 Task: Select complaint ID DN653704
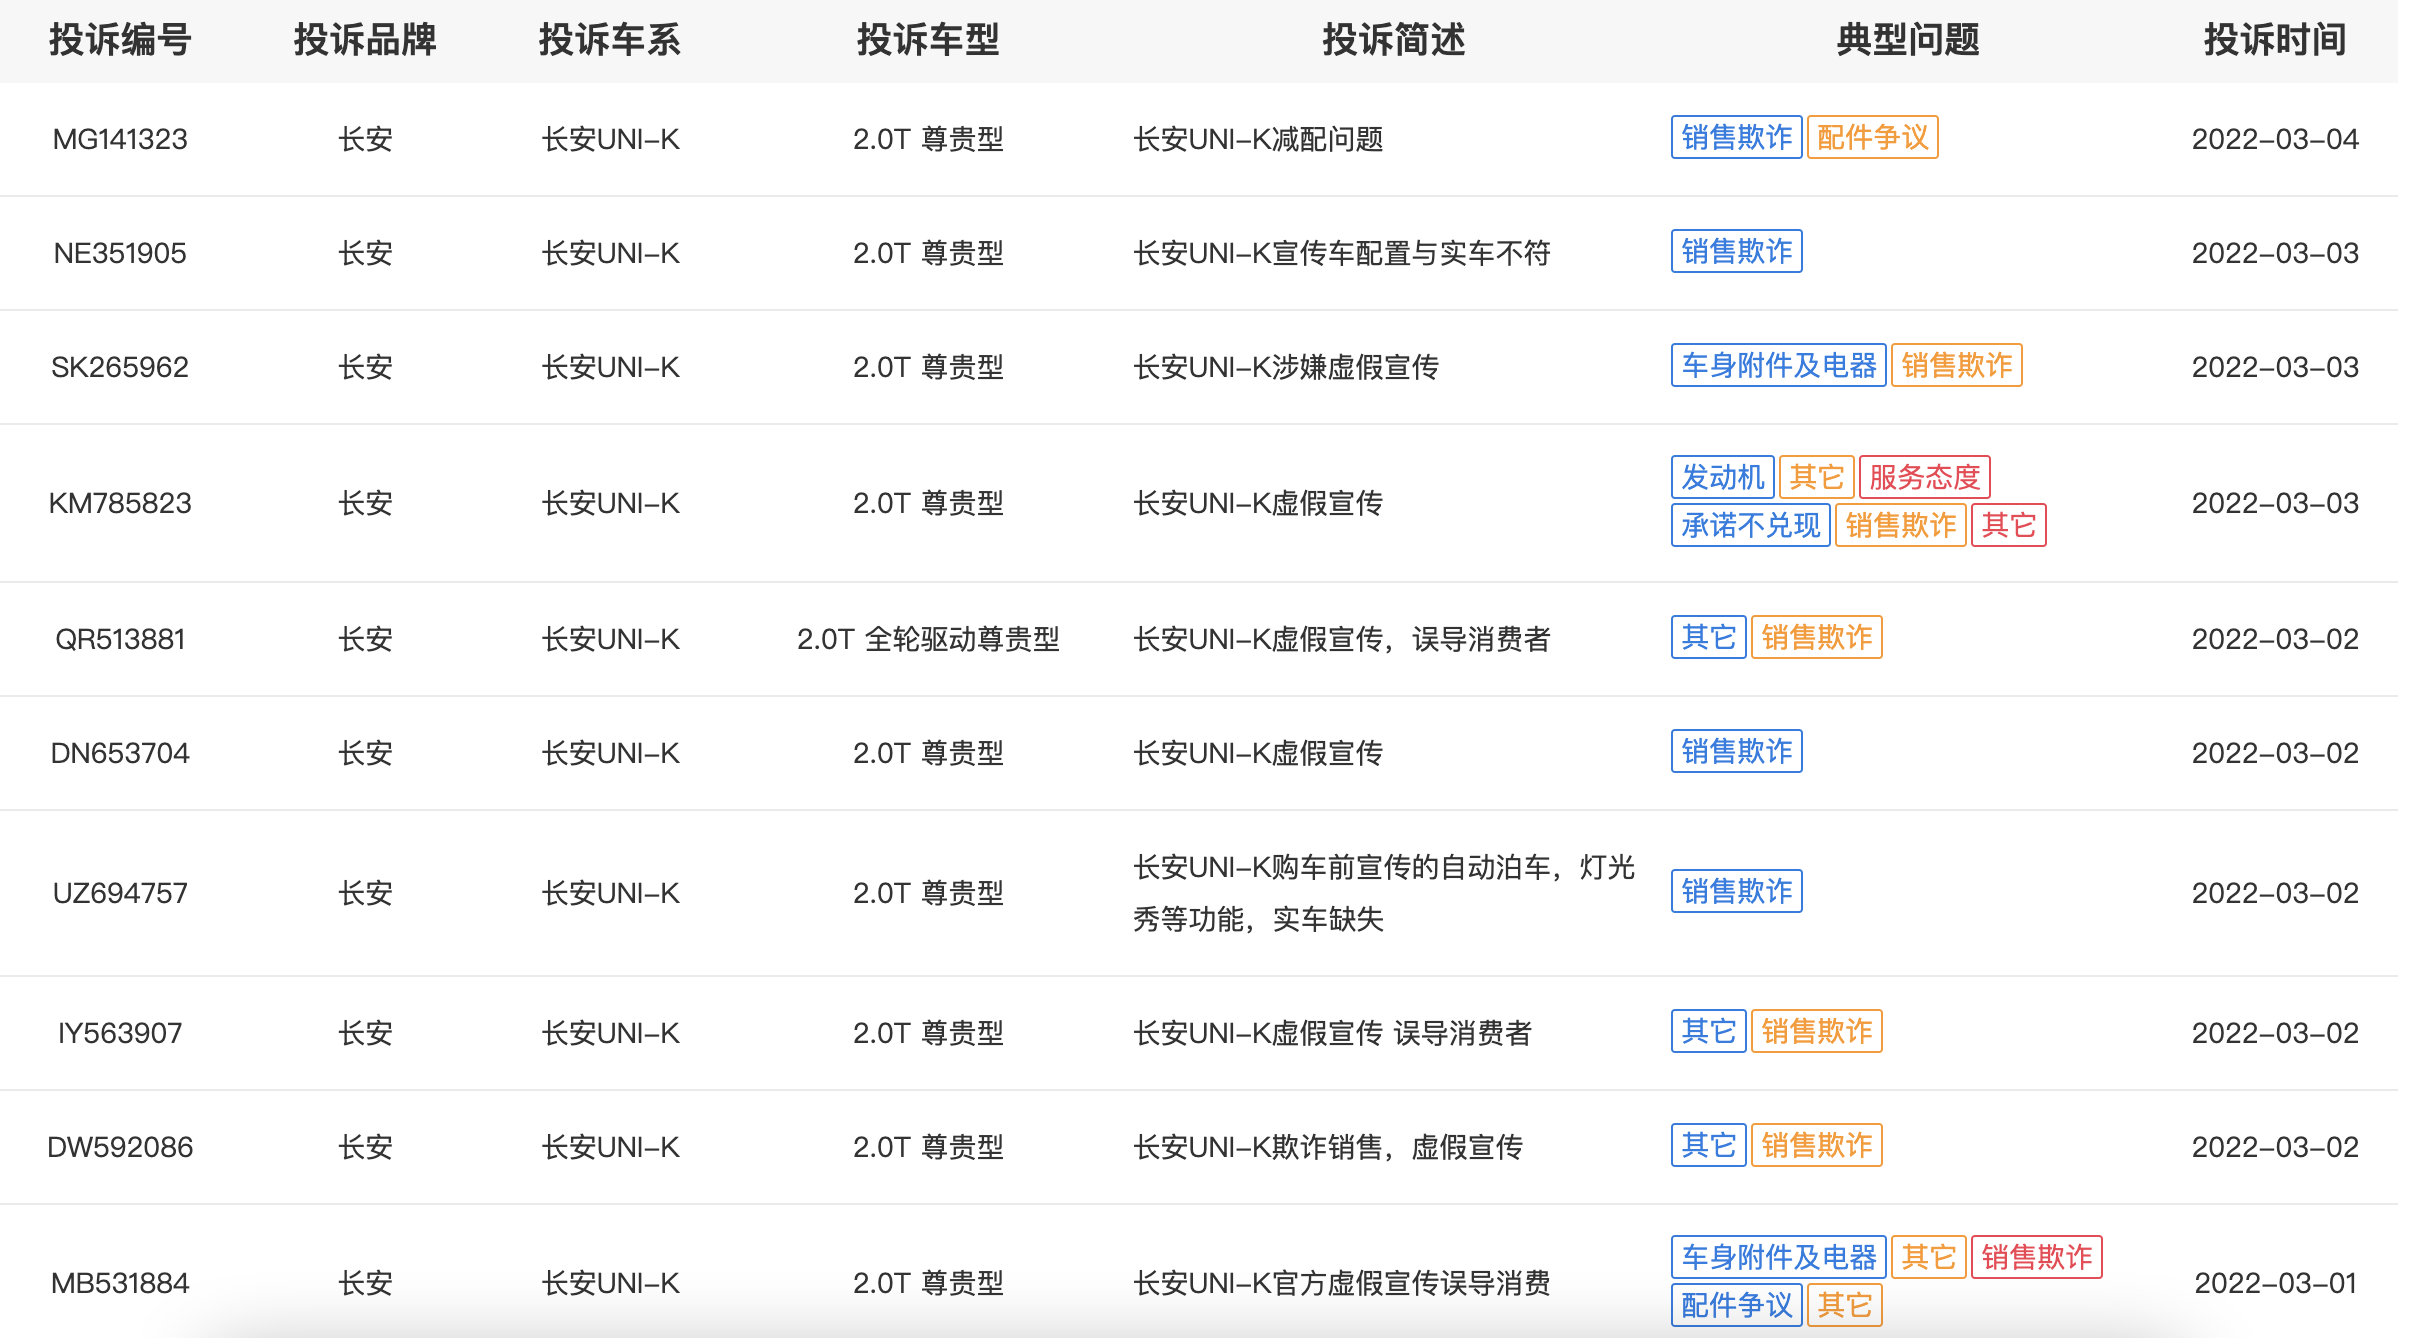pos(120,753)
